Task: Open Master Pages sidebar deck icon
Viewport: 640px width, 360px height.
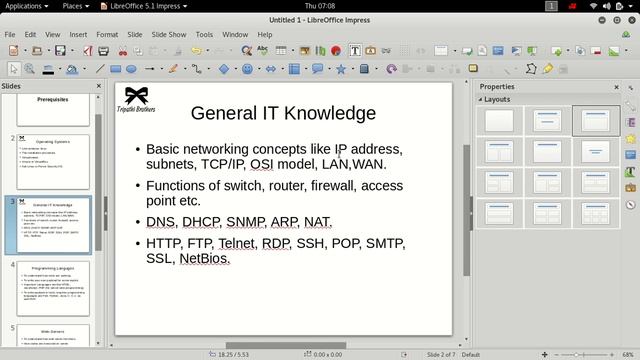Action: [630, 155]
